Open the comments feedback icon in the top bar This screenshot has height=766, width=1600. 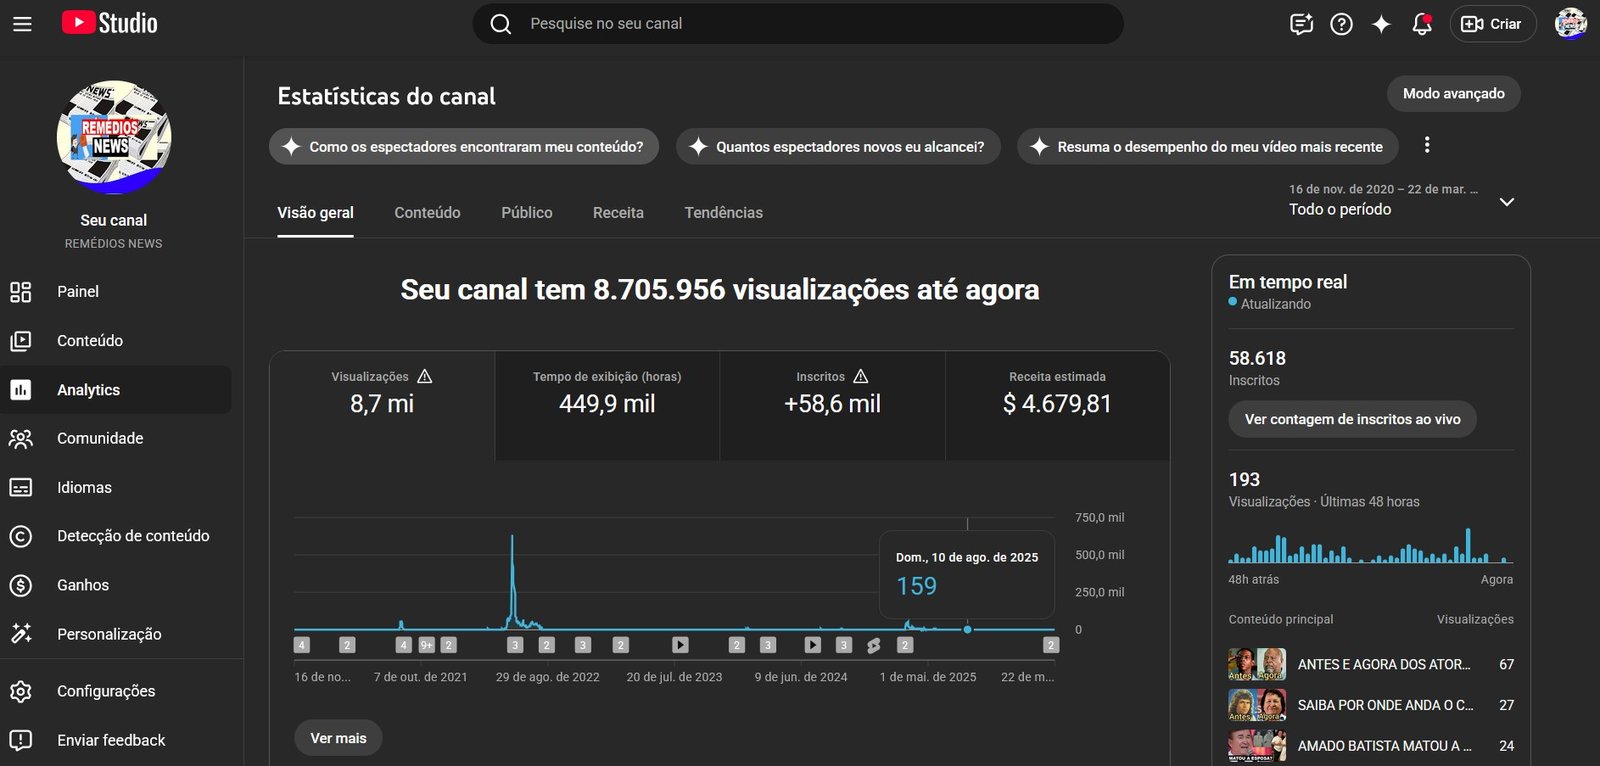pos(1301,24)
